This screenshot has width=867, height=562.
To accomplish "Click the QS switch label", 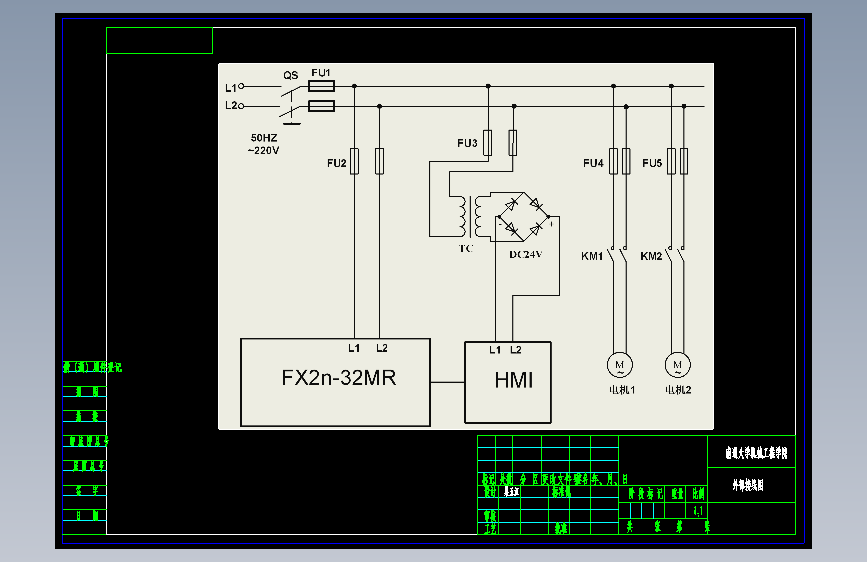I will point(291,75).
